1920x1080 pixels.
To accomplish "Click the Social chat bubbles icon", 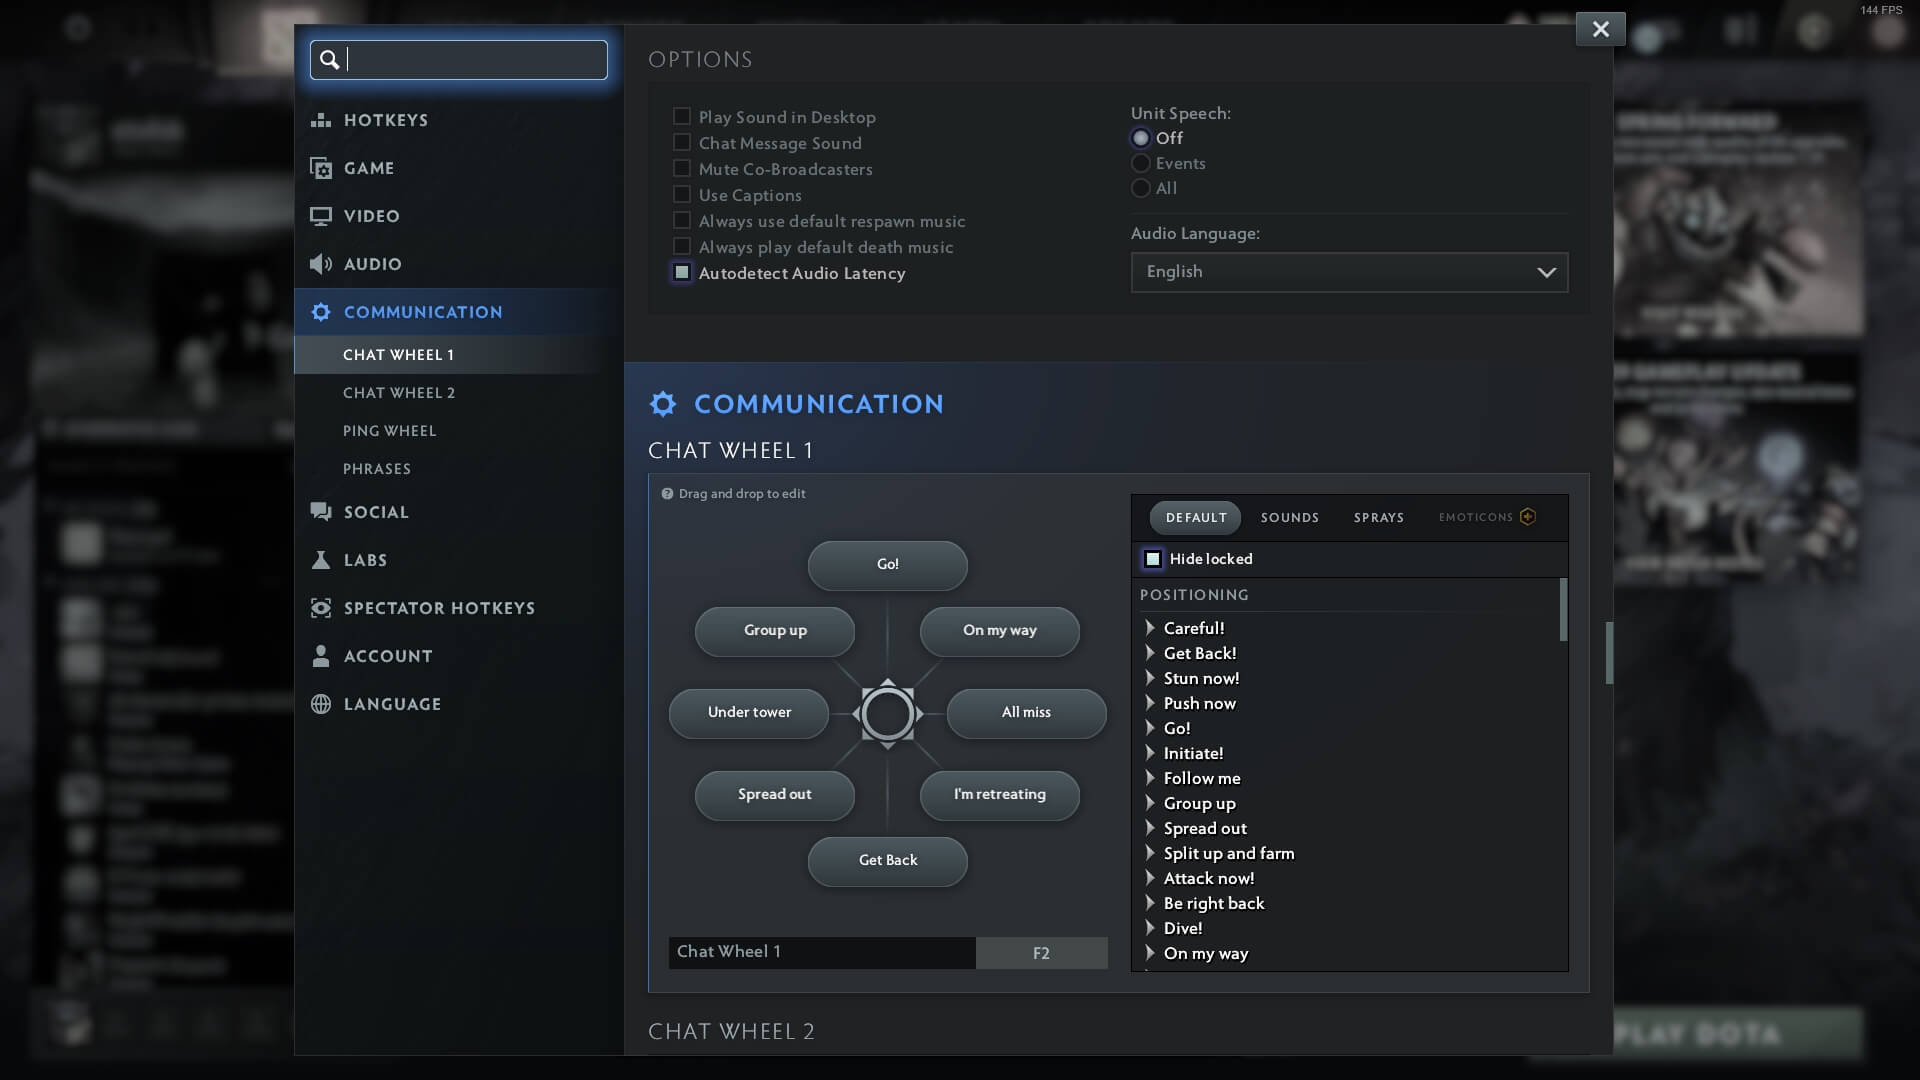I will pos(321,512).
